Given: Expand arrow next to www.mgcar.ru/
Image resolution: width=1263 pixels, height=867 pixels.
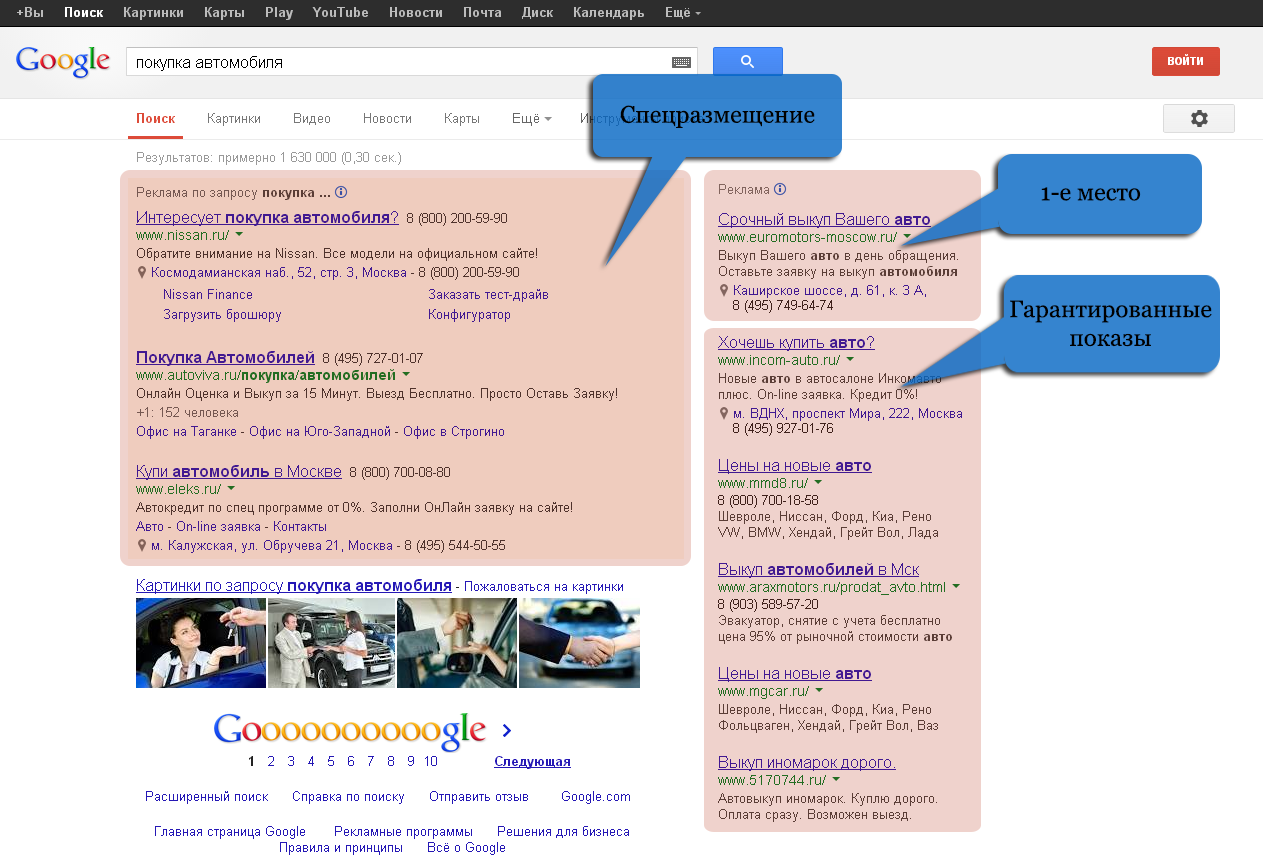Looking at the screenshot, I should [819, 690].
